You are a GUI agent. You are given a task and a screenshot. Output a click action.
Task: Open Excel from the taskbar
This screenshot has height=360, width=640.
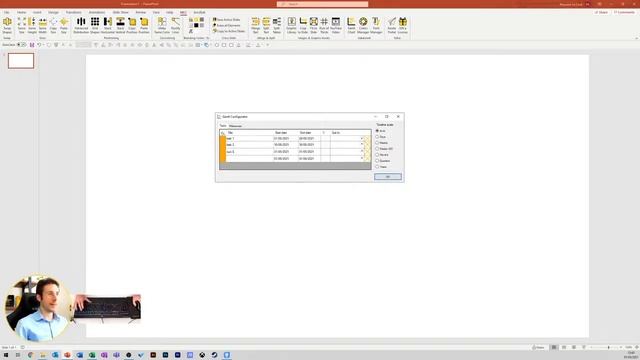(92, 355)
